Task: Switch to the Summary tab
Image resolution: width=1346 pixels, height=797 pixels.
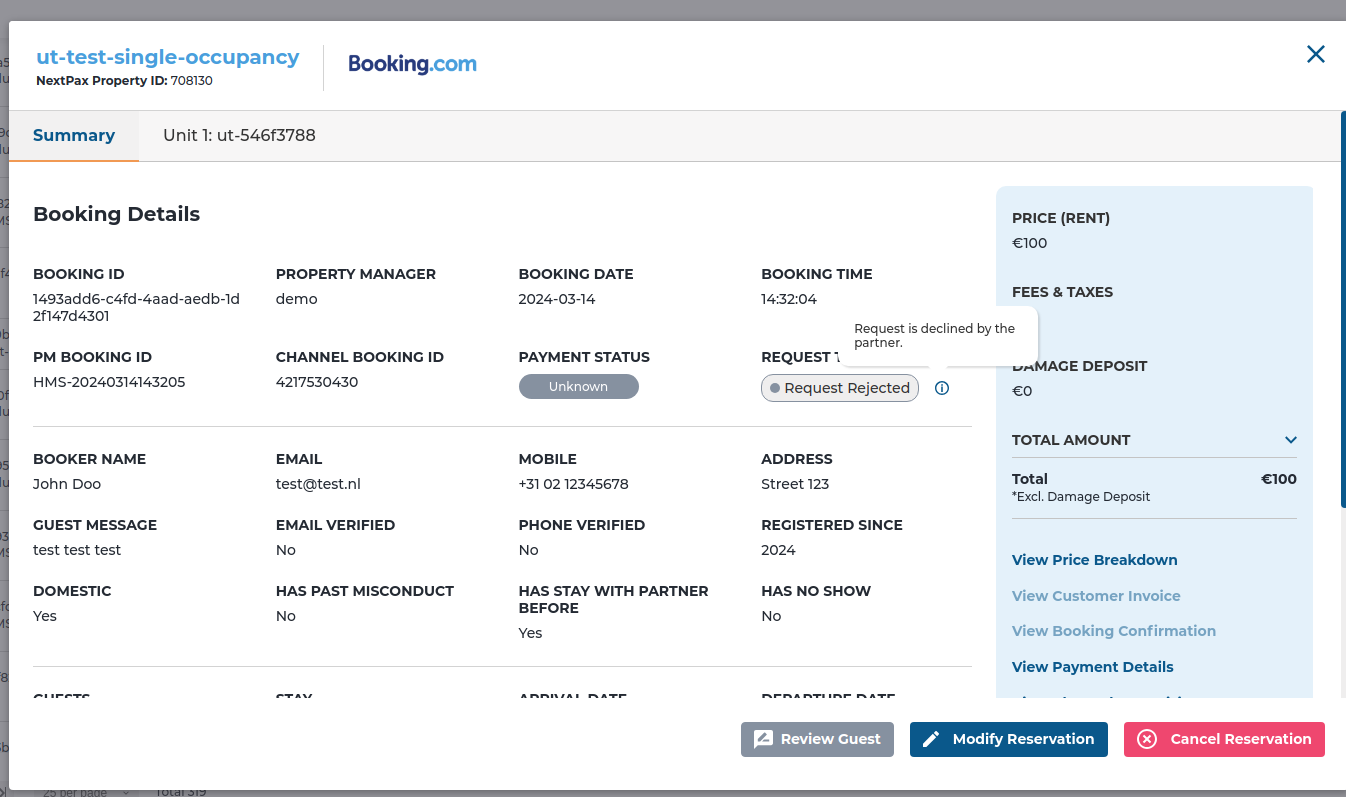Action: (74, 135)
